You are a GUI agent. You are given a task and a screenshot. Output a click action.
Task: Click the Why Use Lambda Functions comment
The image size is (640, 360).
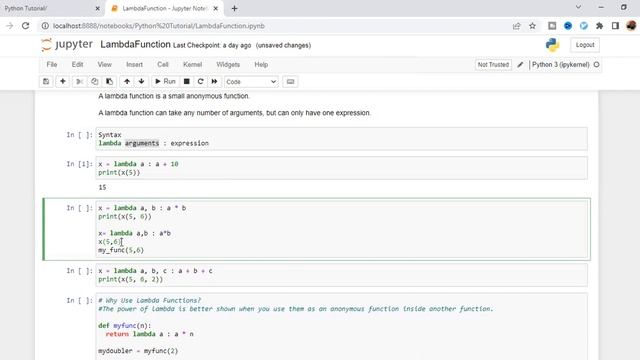pyautogui.click(x=149, y=300)
